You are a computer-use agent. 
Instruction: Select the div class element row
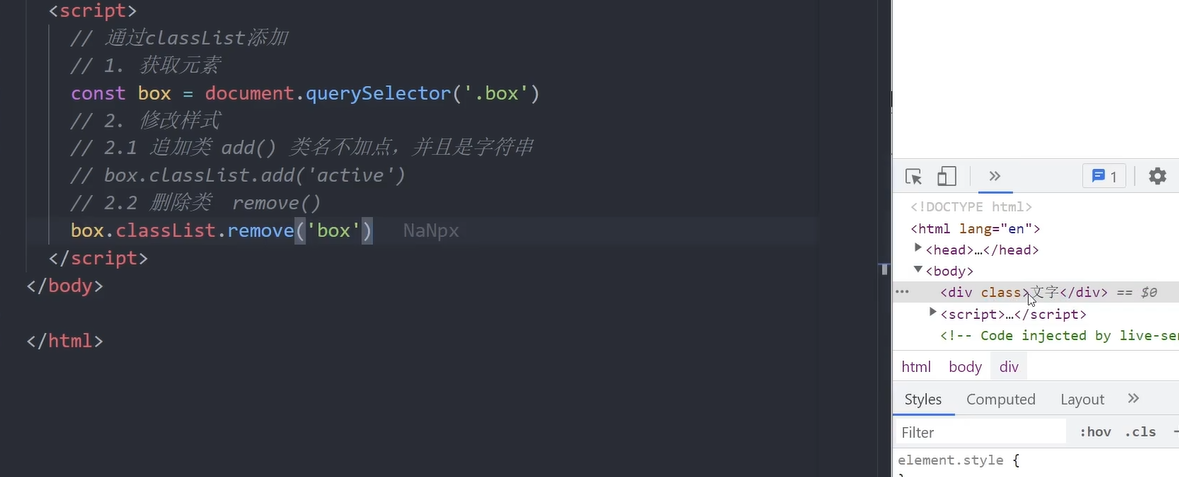(x=1036, y=293)
